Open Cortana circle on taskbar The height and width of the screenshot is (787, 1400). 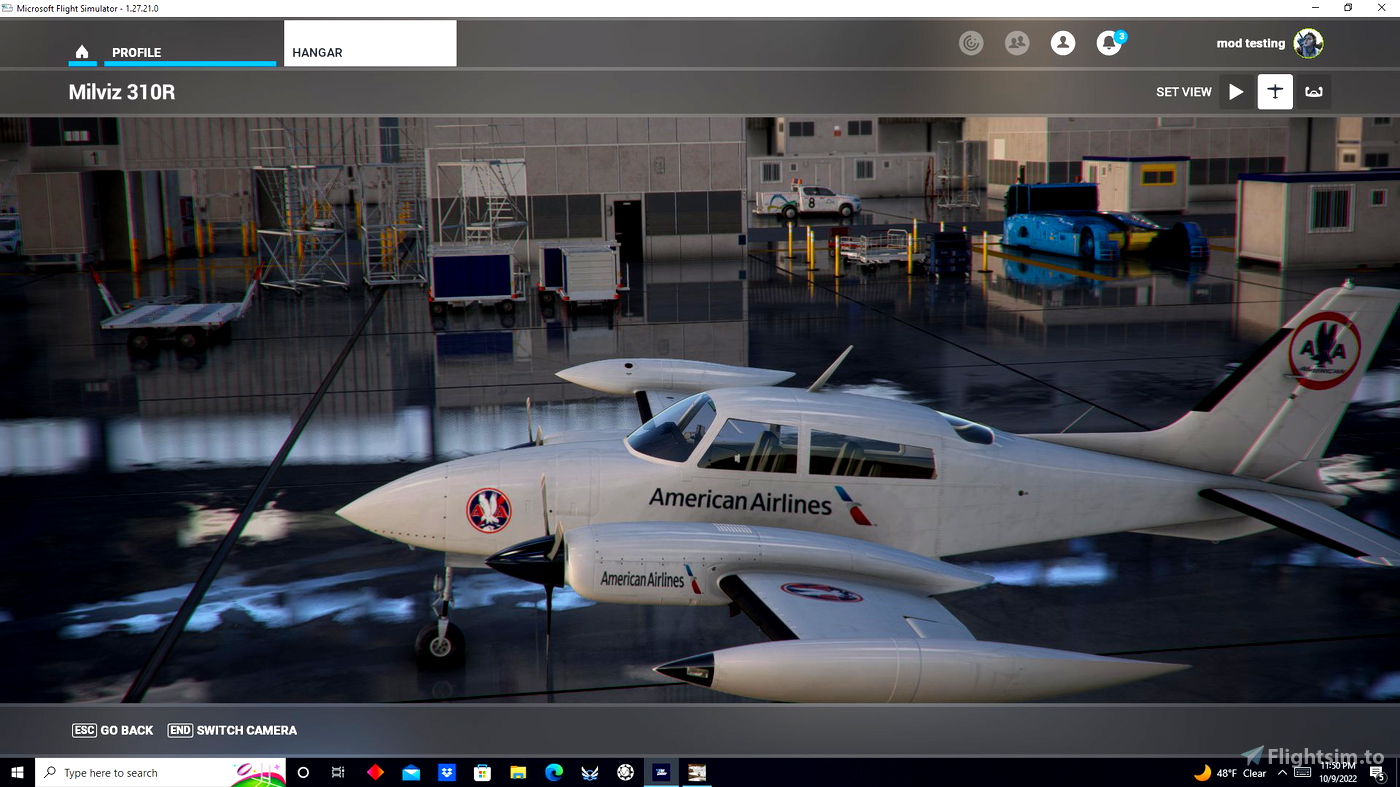point(304,773)
